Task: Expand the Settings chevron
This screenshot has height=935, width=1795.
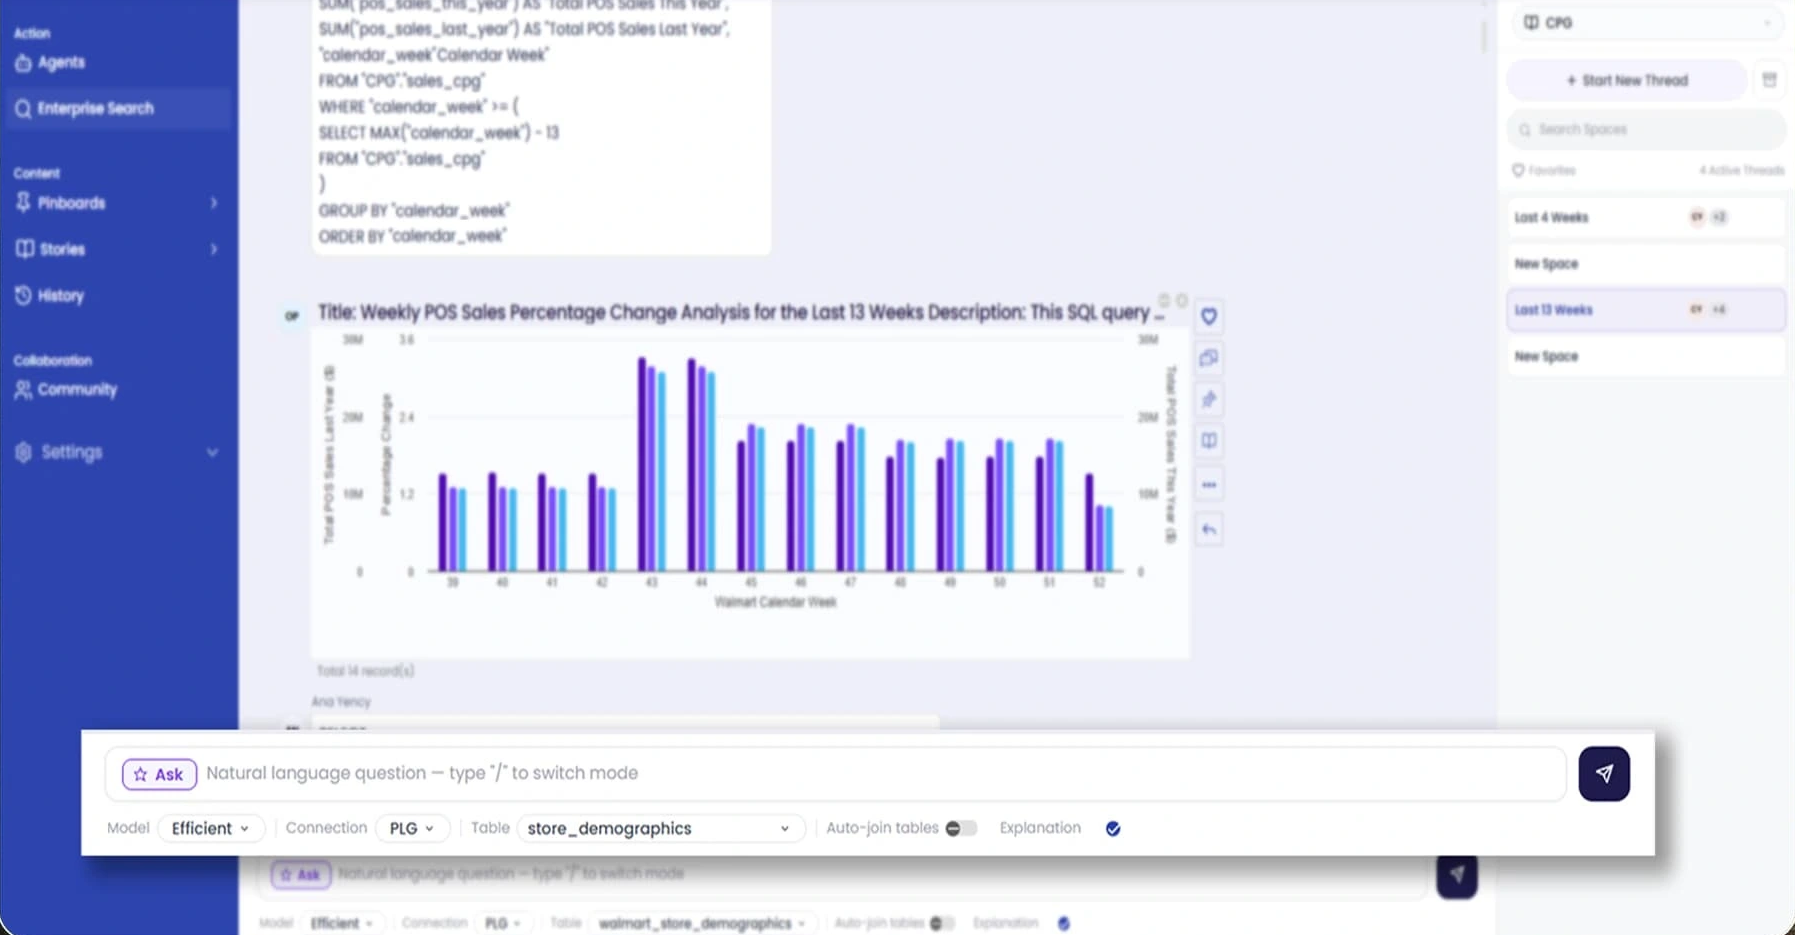Action: pyautogui.click(x=212, y=452)
